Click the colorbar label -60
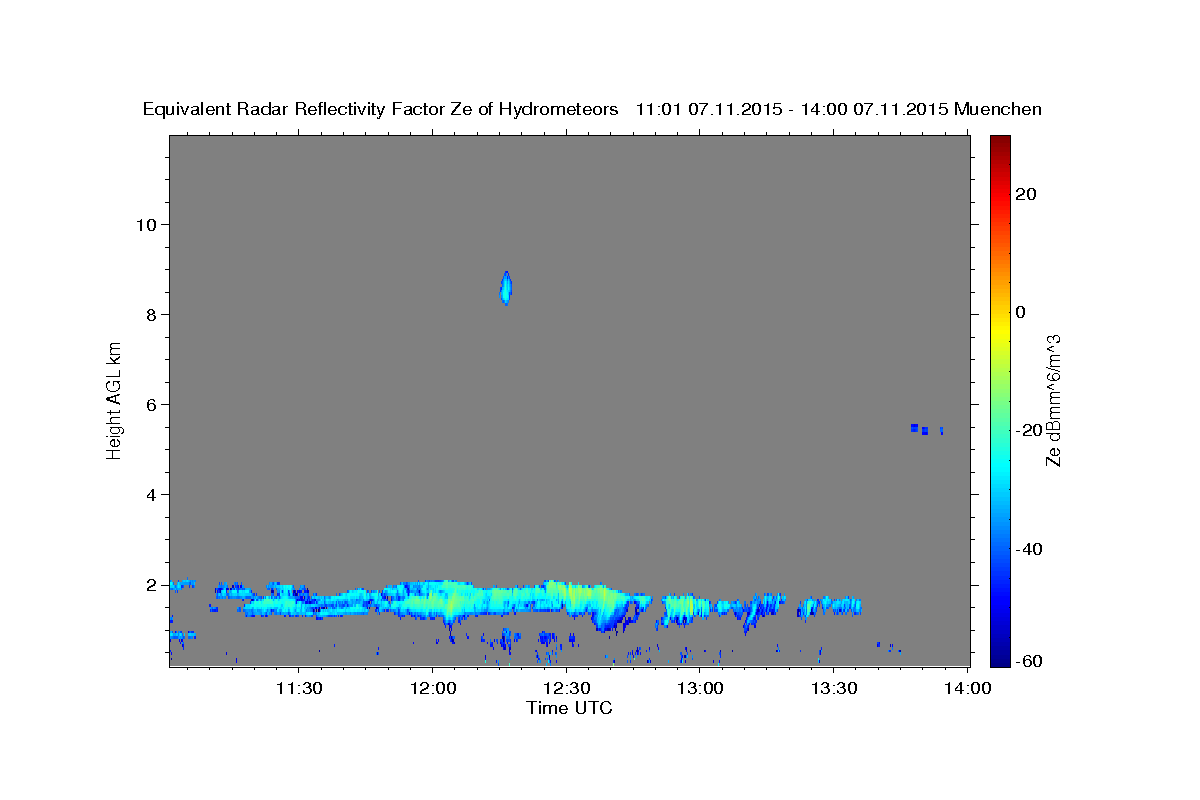1200x800 pixels. tap(1028, 661)
